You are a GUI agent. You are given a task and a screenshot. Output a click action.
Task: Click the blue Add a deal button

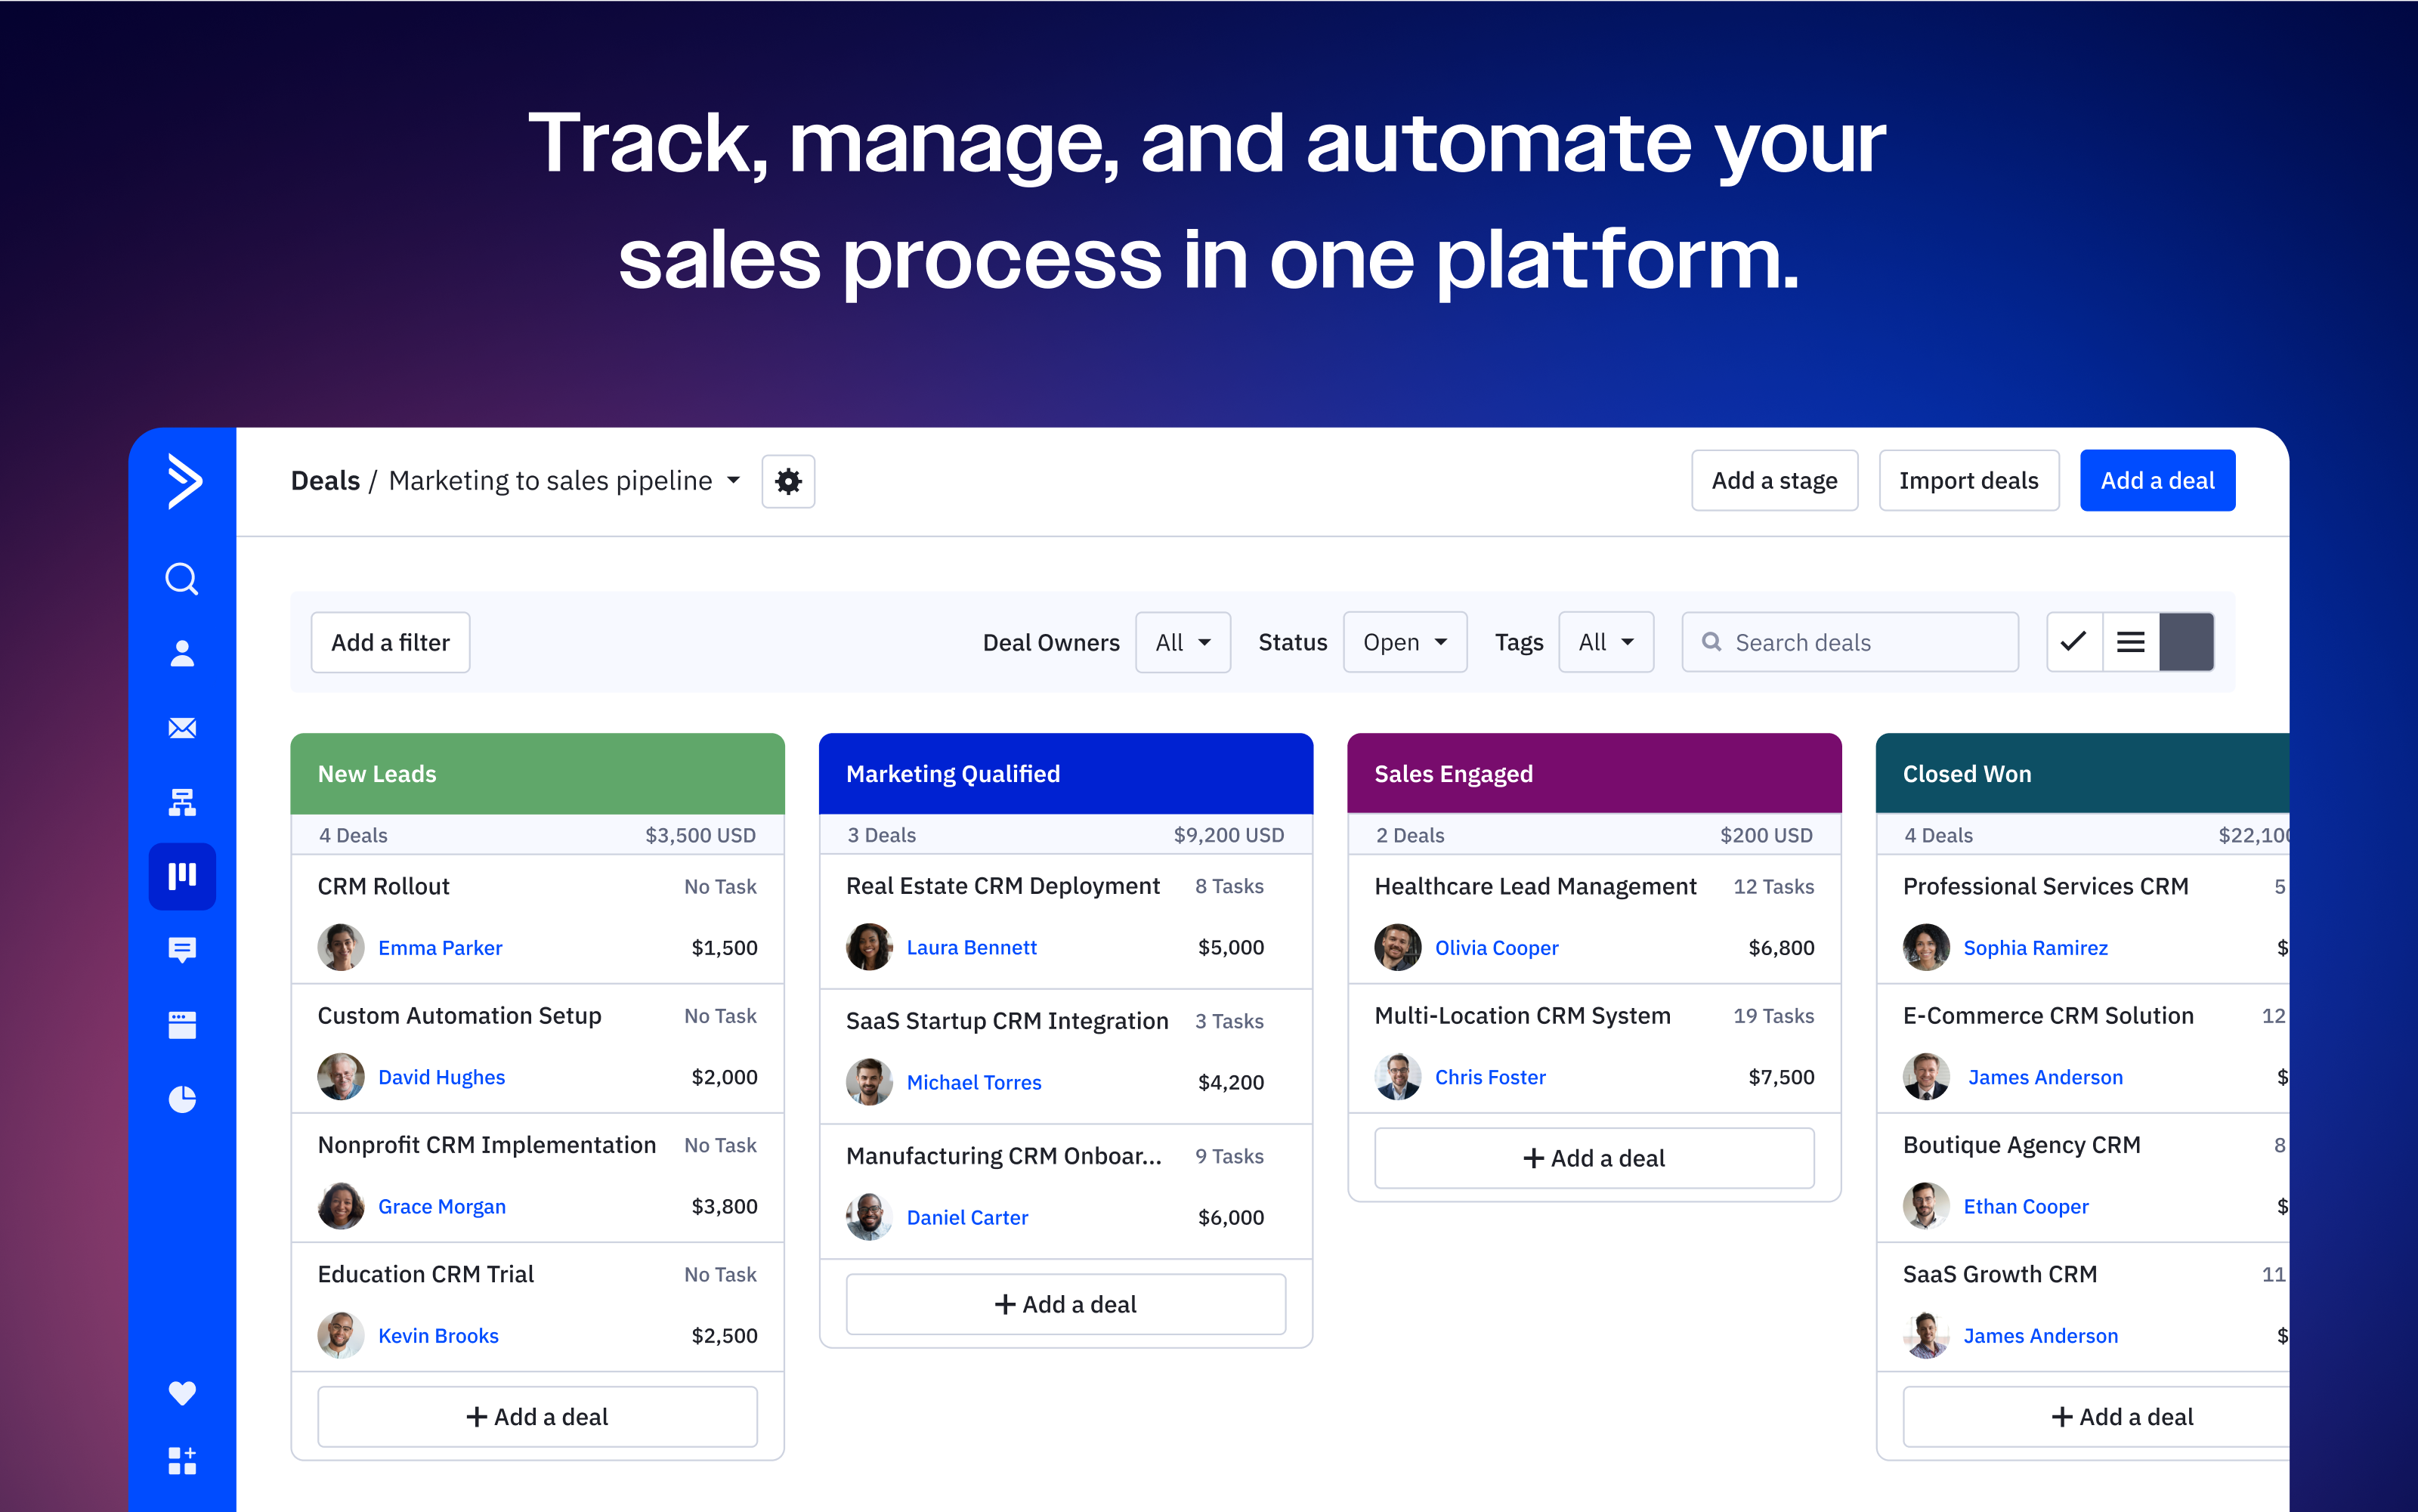click(2157, 481)
